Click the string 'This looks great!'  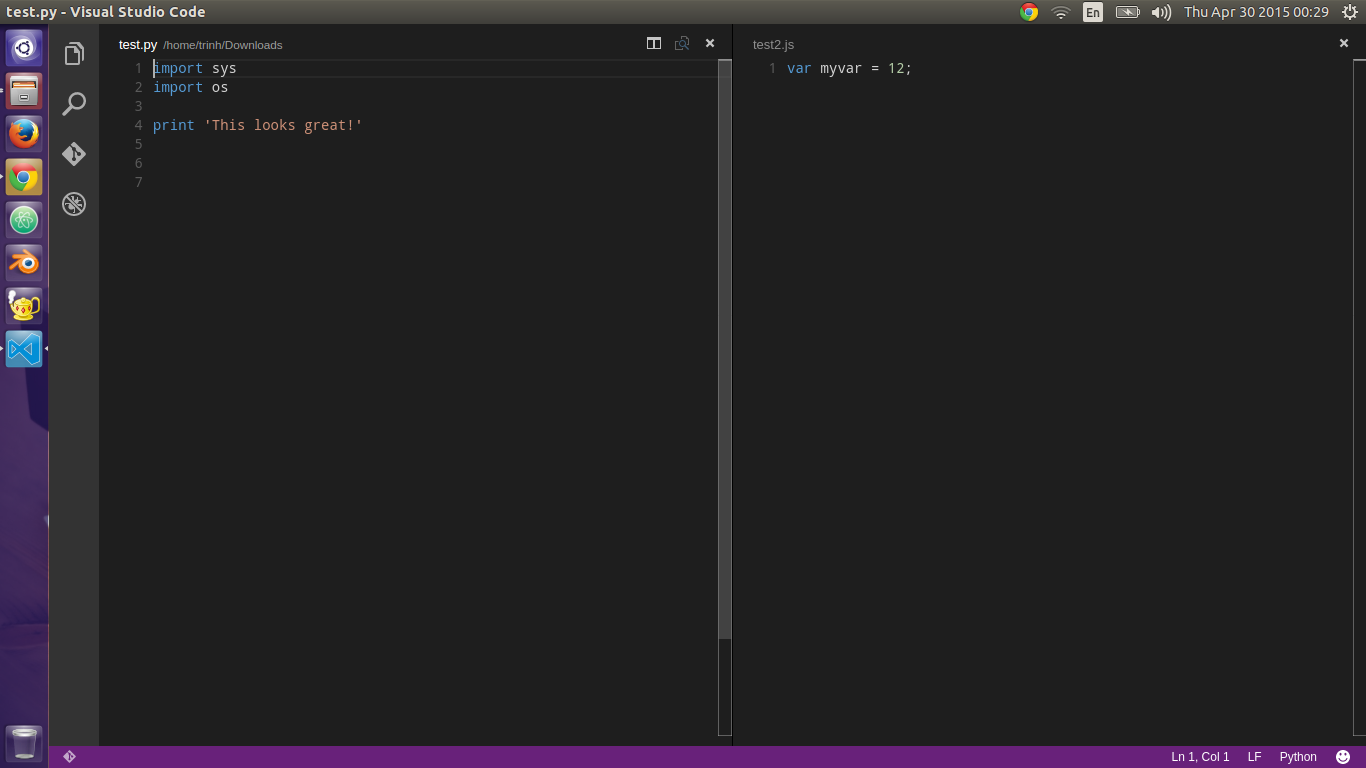pos(283,125)
